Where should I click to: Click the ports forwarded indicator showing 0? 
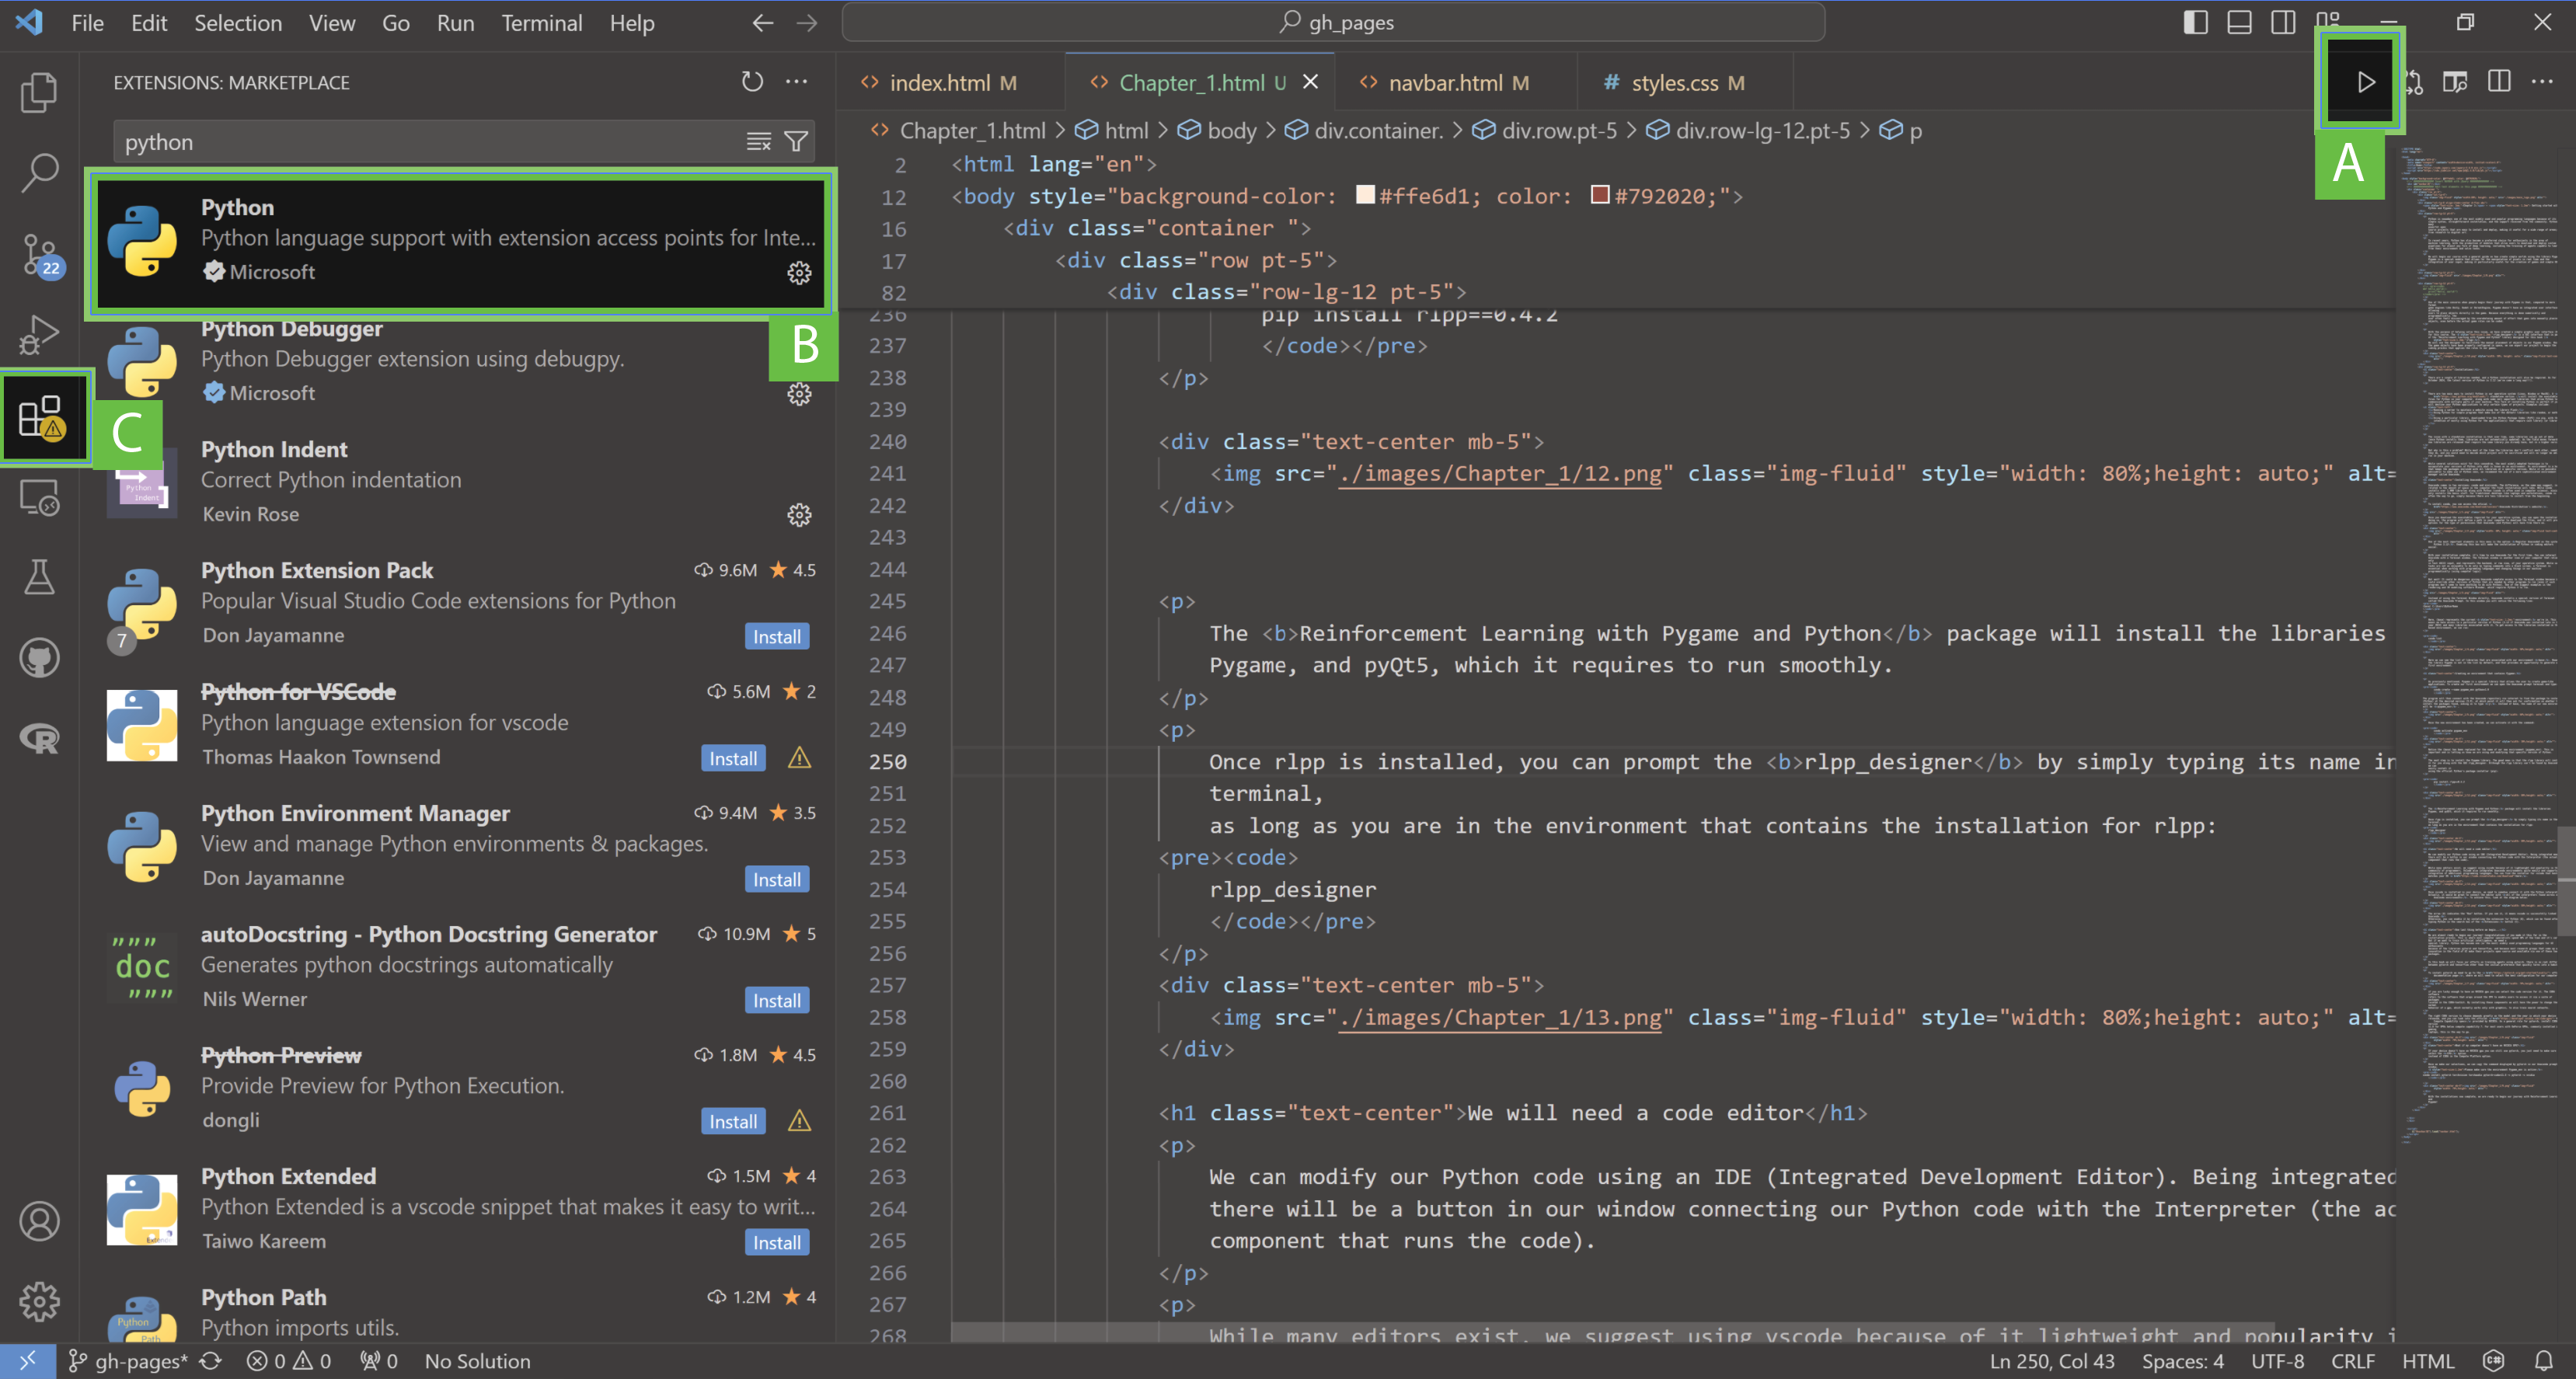coord(379,1361)
